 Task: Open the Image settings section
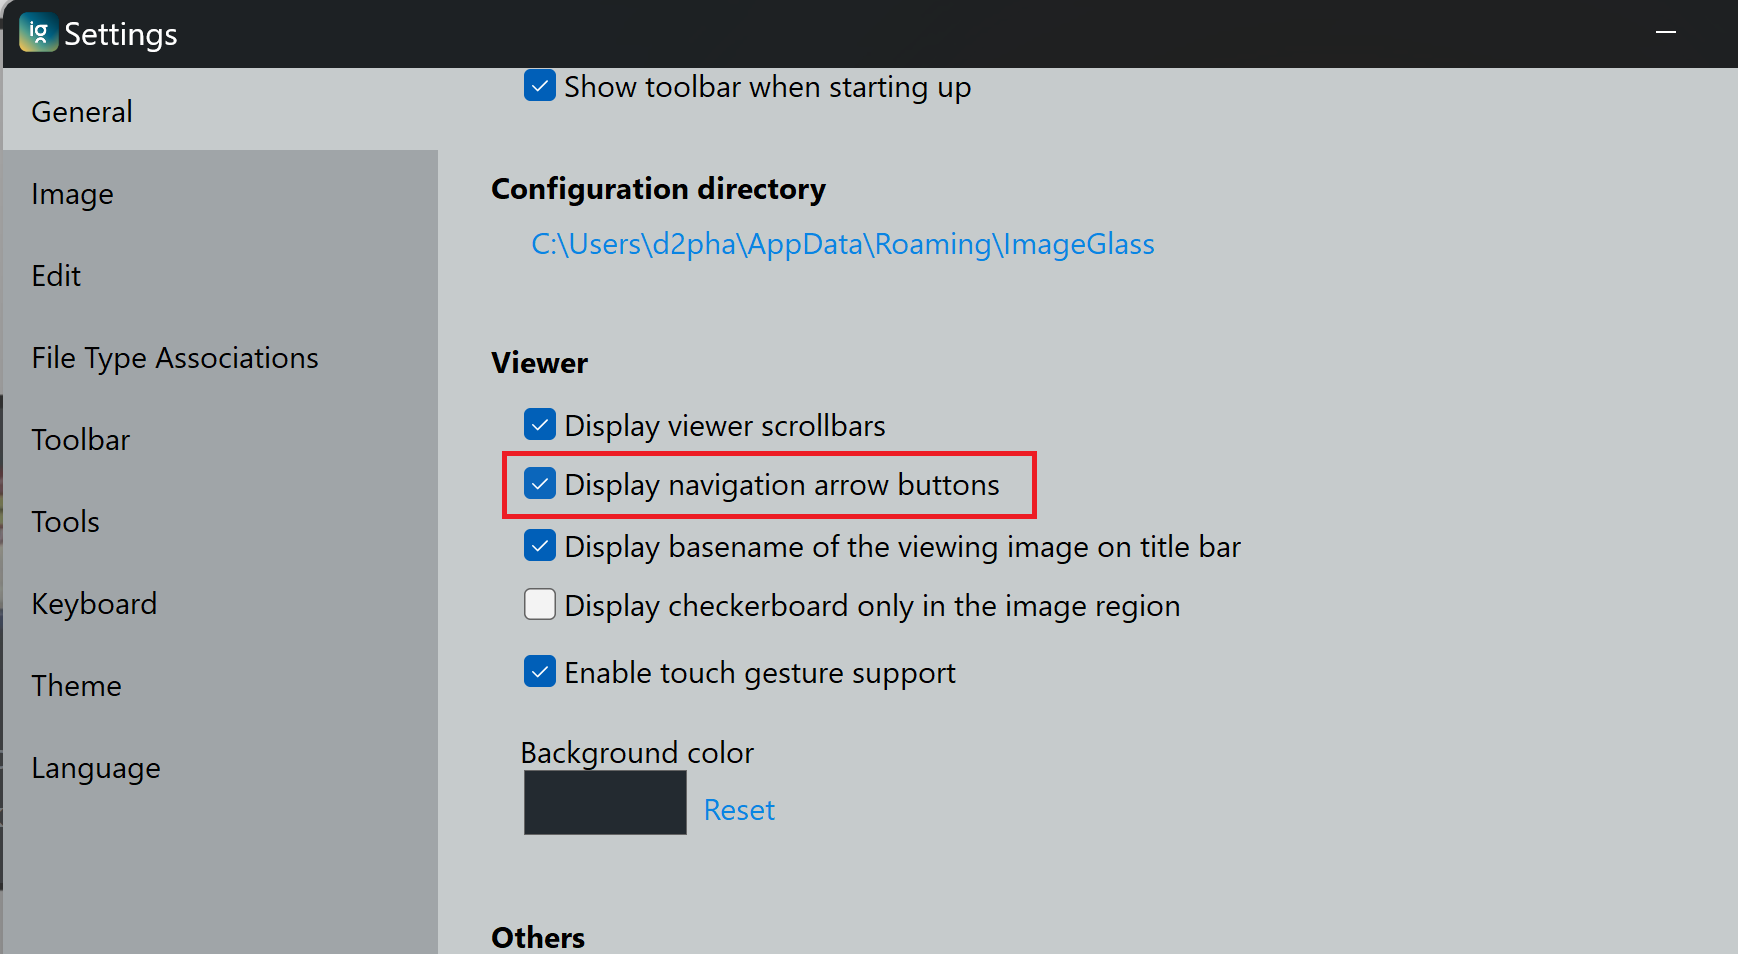pyautogui.click(x=72, y=194)
